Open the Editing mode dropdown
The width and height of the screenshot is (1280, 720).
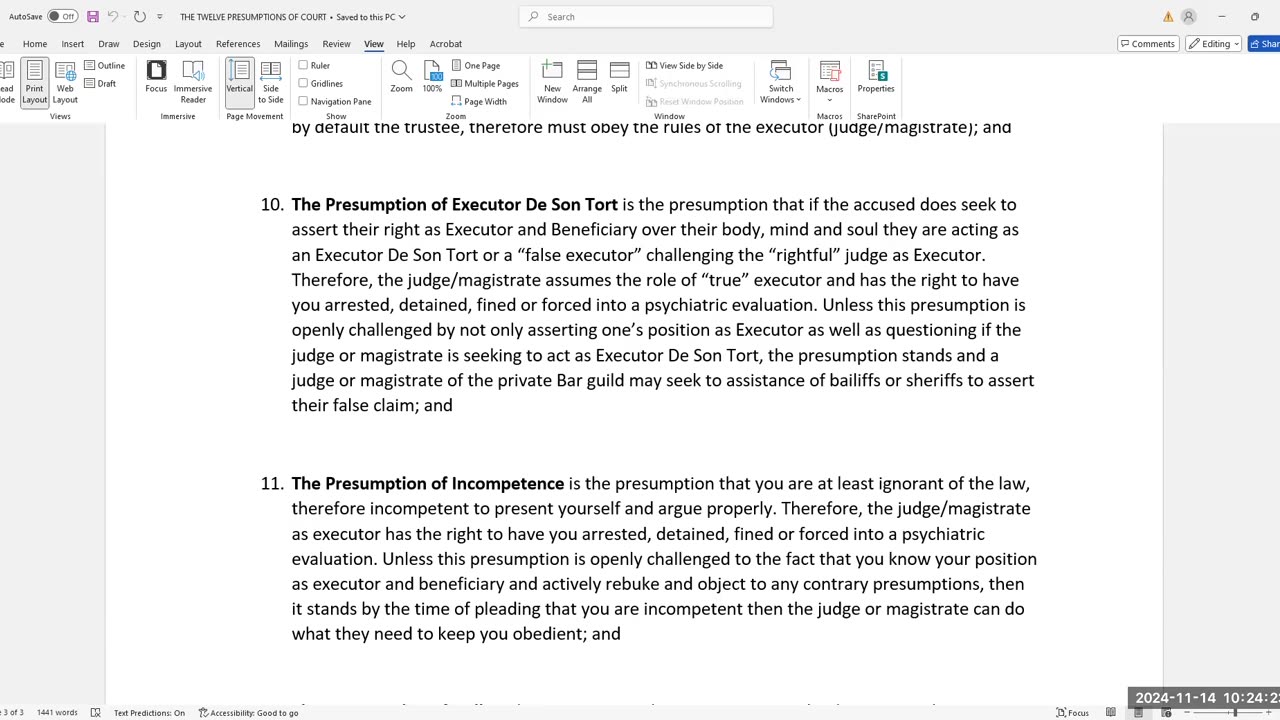(x=1213, y=44)
